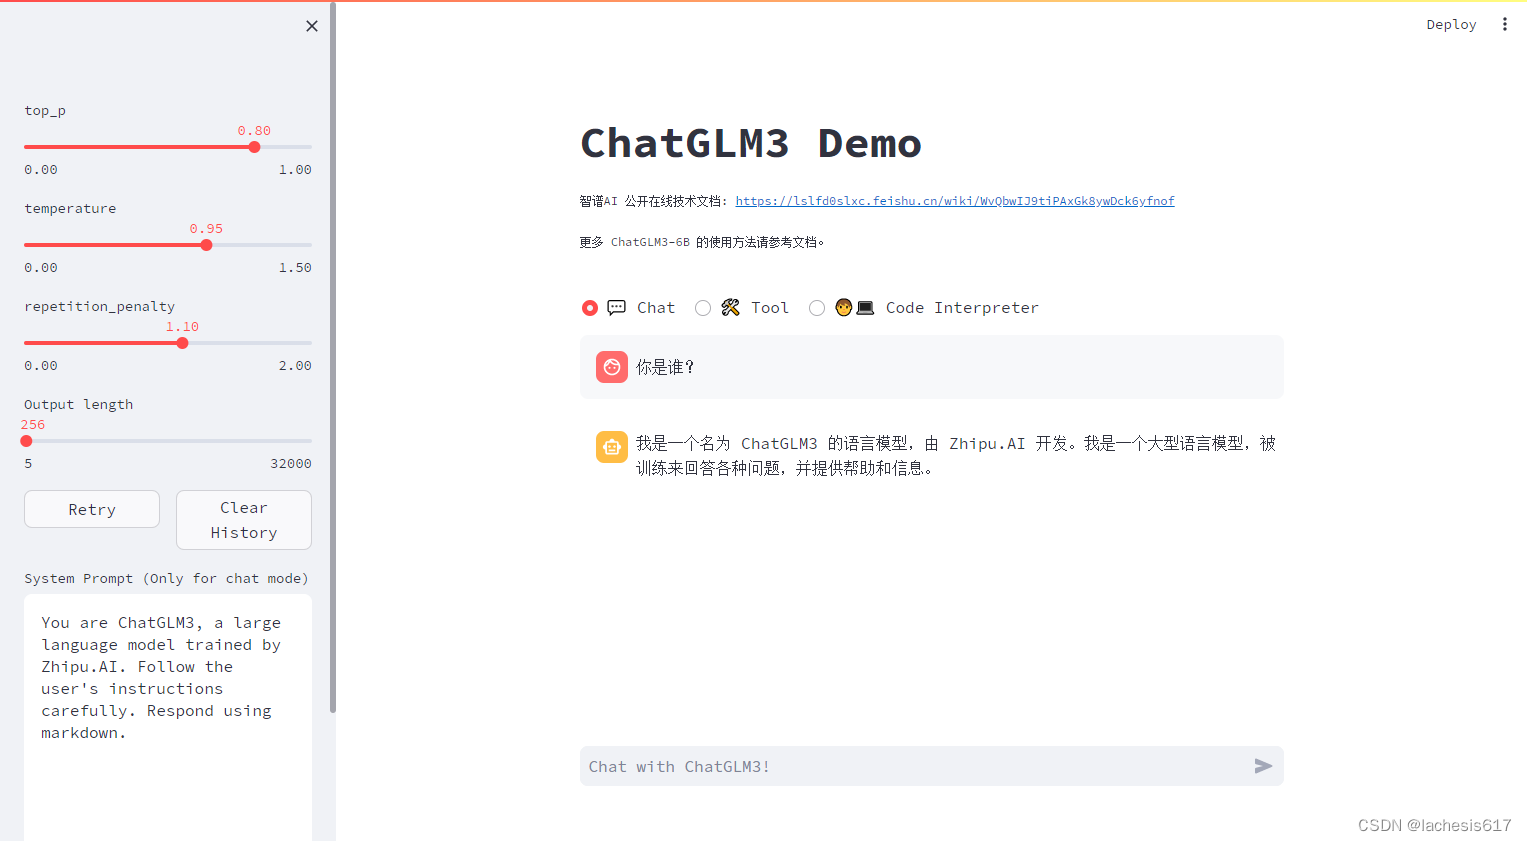Click the temperature maximum 1.50
This screenshot has width=1527, height=841.
(x=295, y=268)
